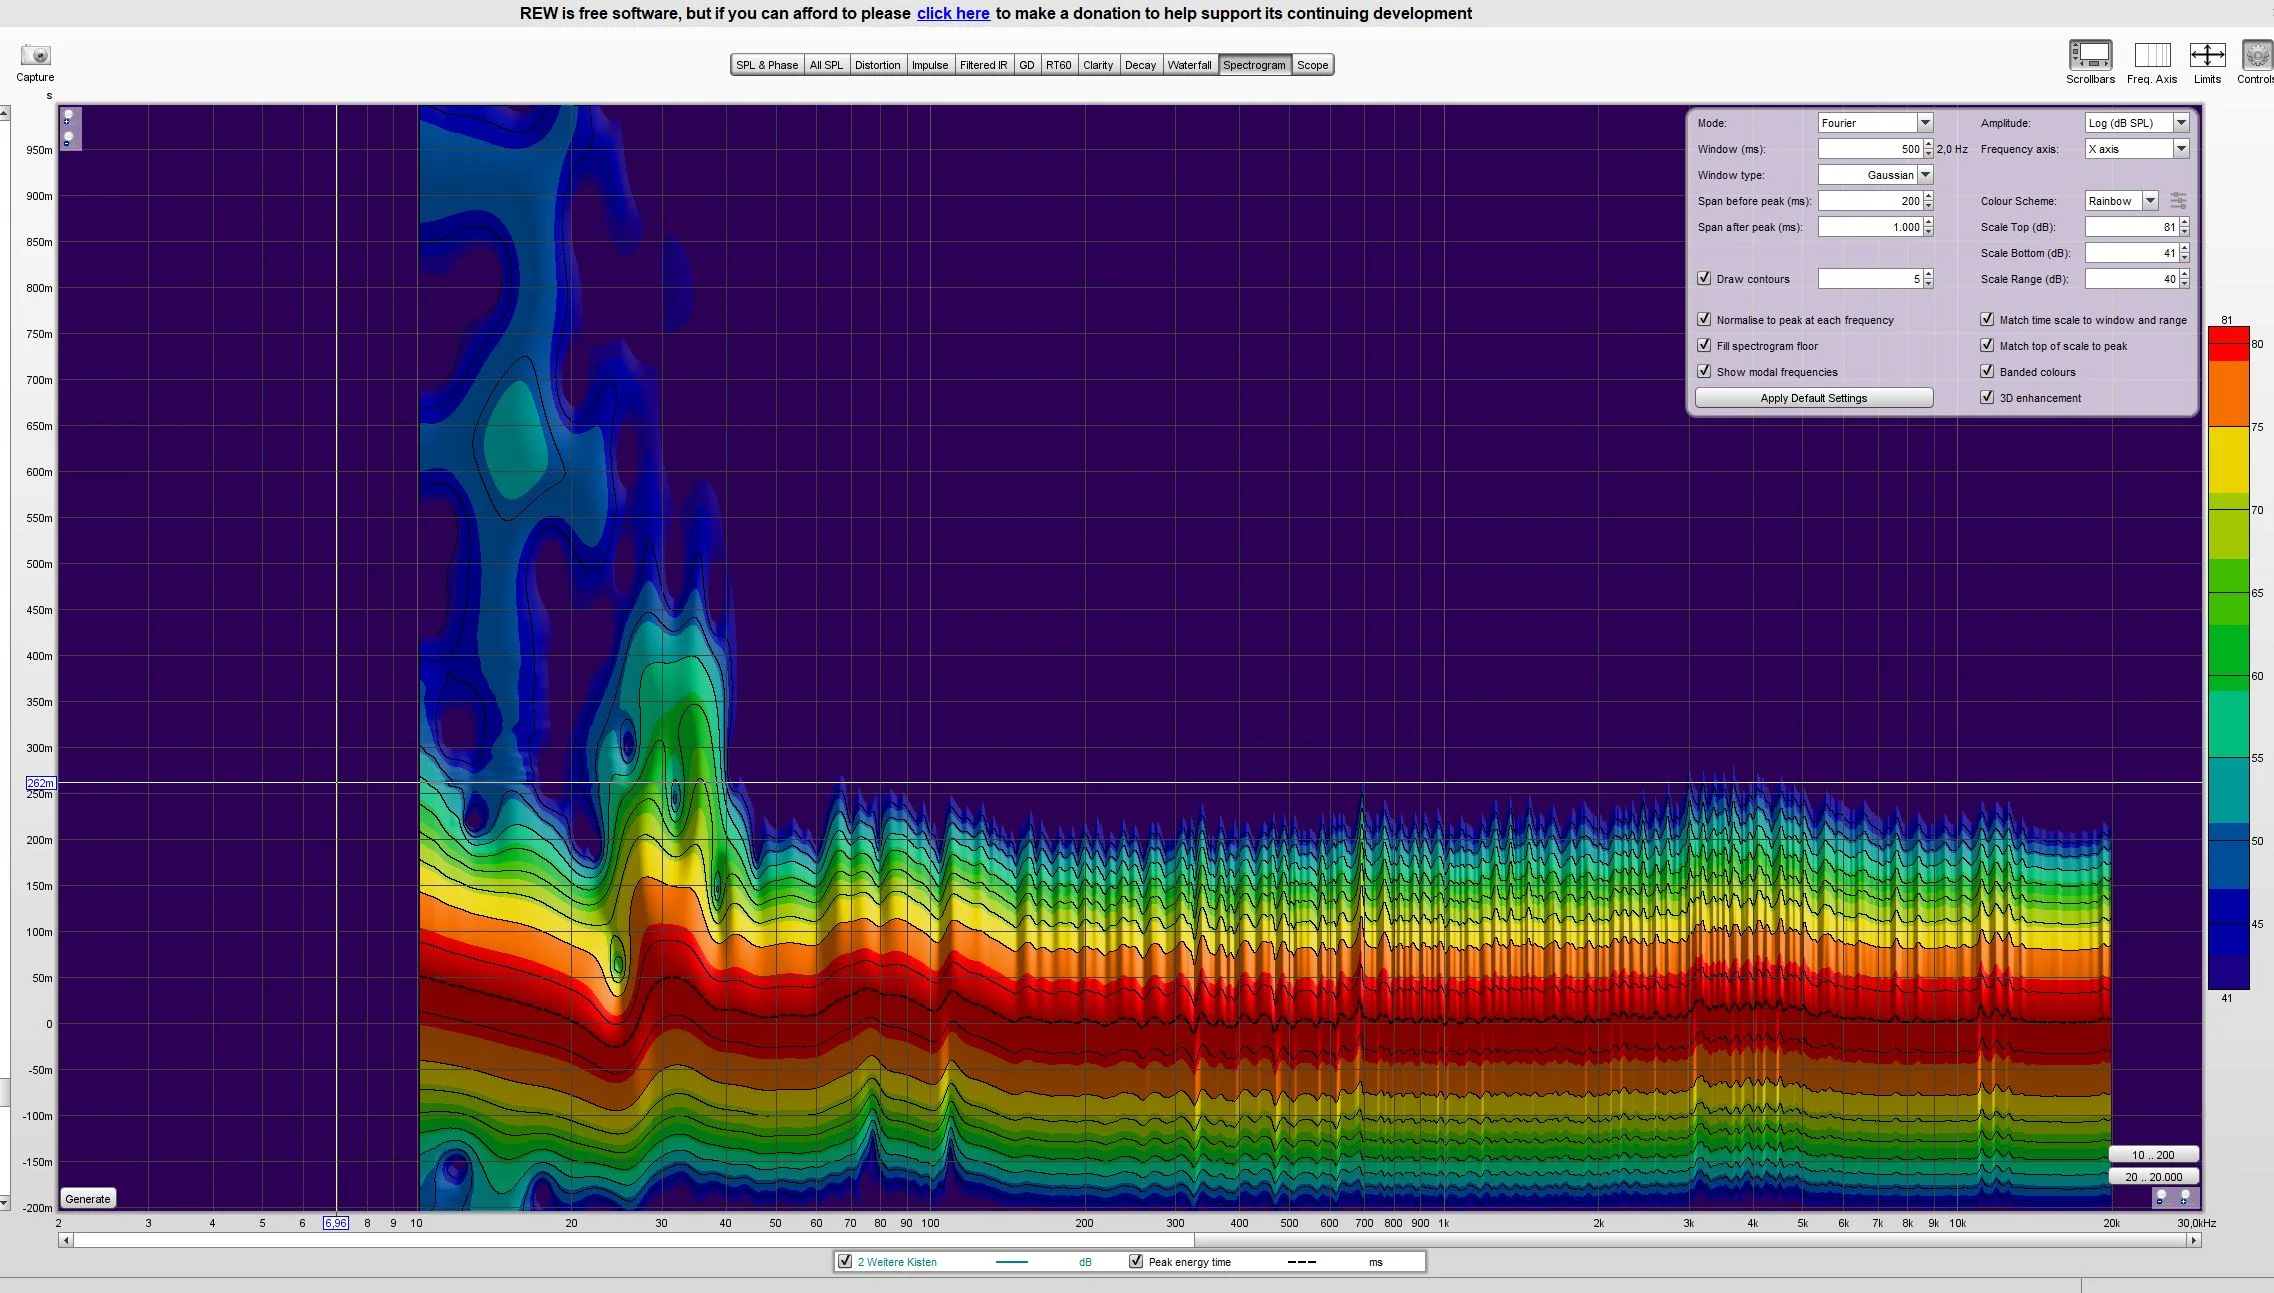Viewport: 2274px width, 1293px height.
Task: Set frequency range with 20 .. 20.000 button
Action: click(2153, 1177)
